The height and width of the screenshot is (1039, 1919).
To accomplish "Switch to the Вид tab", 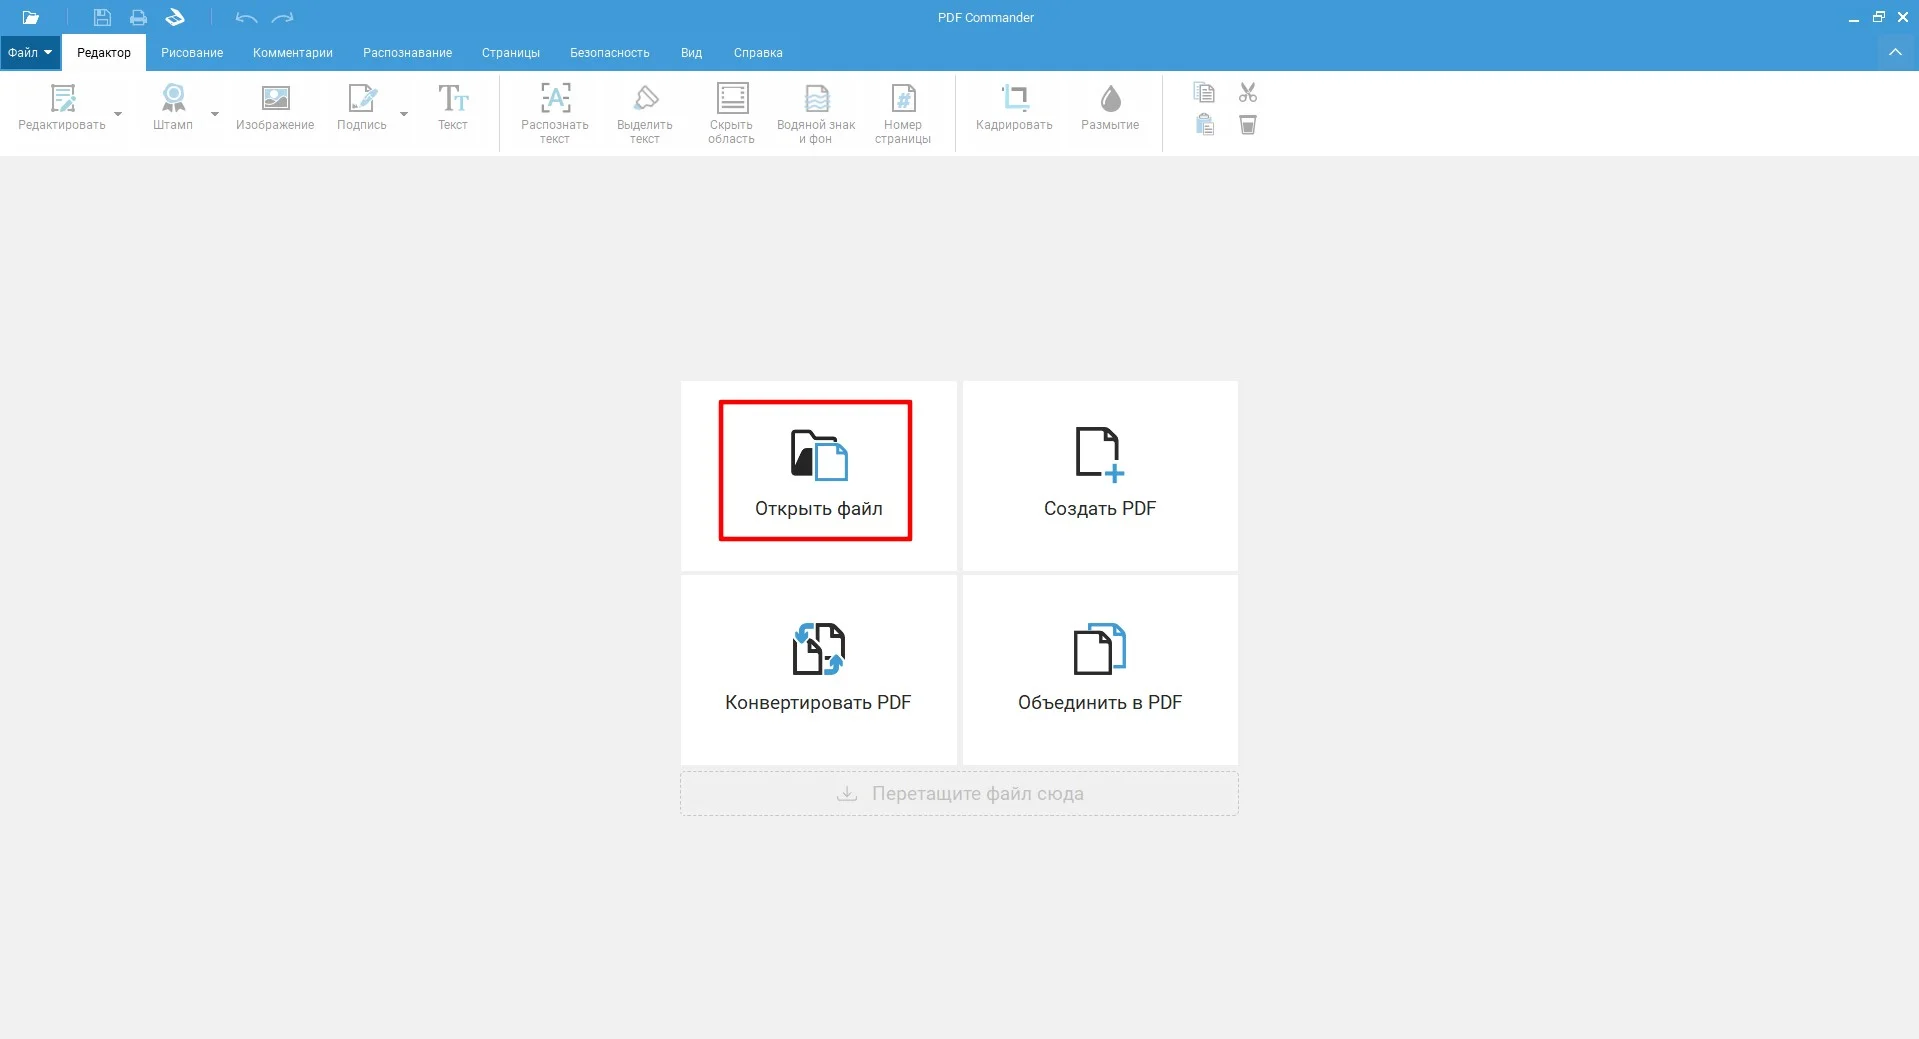I will pos(692,53).
